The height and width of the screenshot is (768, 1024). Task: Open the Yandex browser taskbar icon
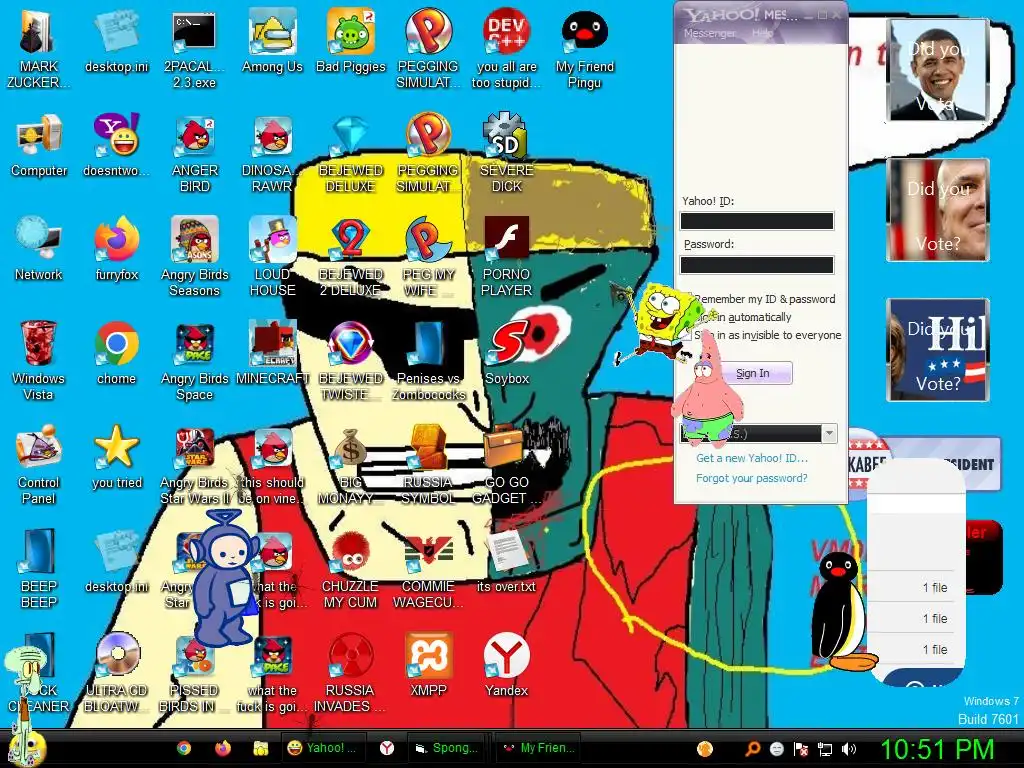[387, 748]
